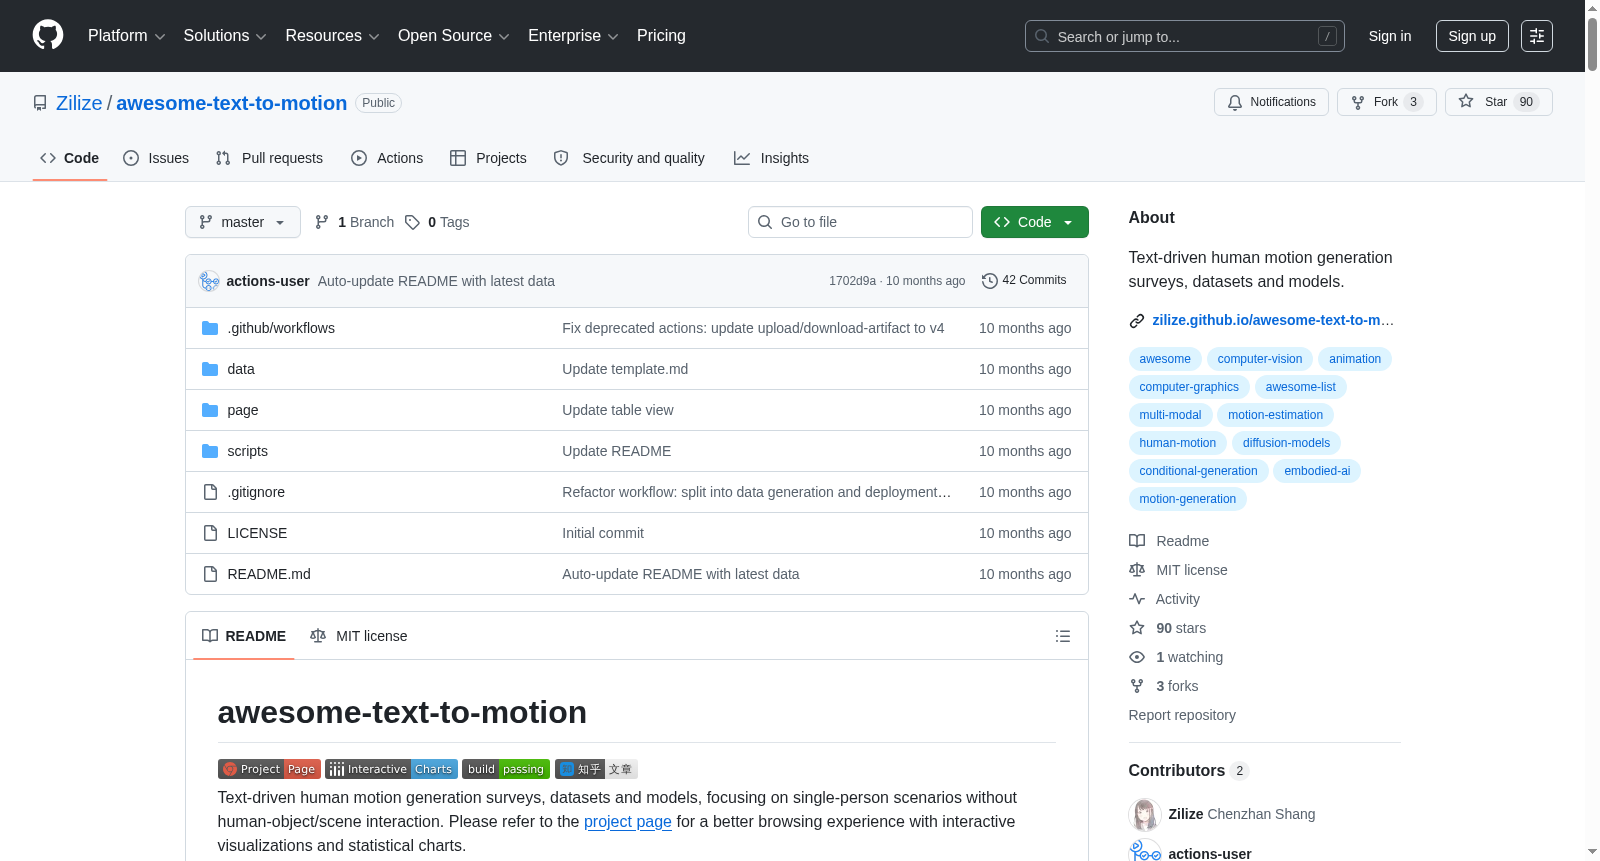Screen dimensions: 1600x861
Task: Click the Project Page badge
Action: 269,769
